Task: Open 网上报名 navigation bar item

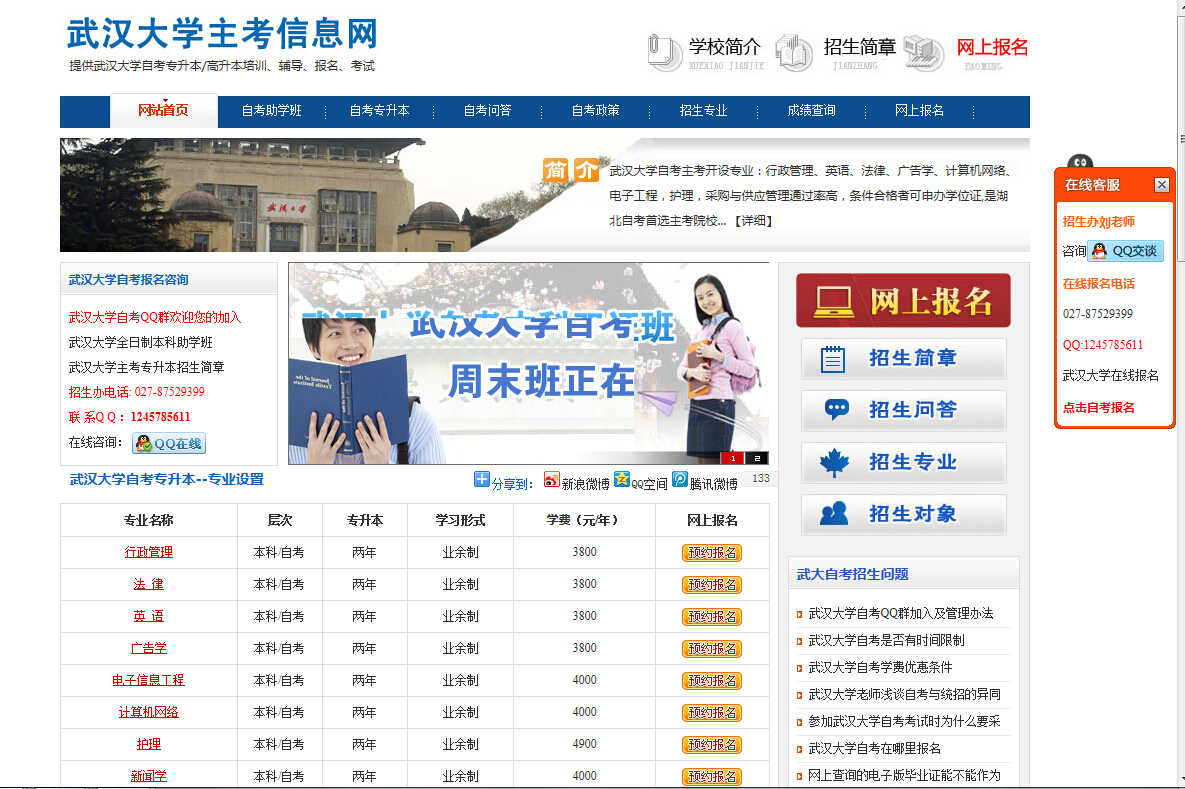Action: 920,111
